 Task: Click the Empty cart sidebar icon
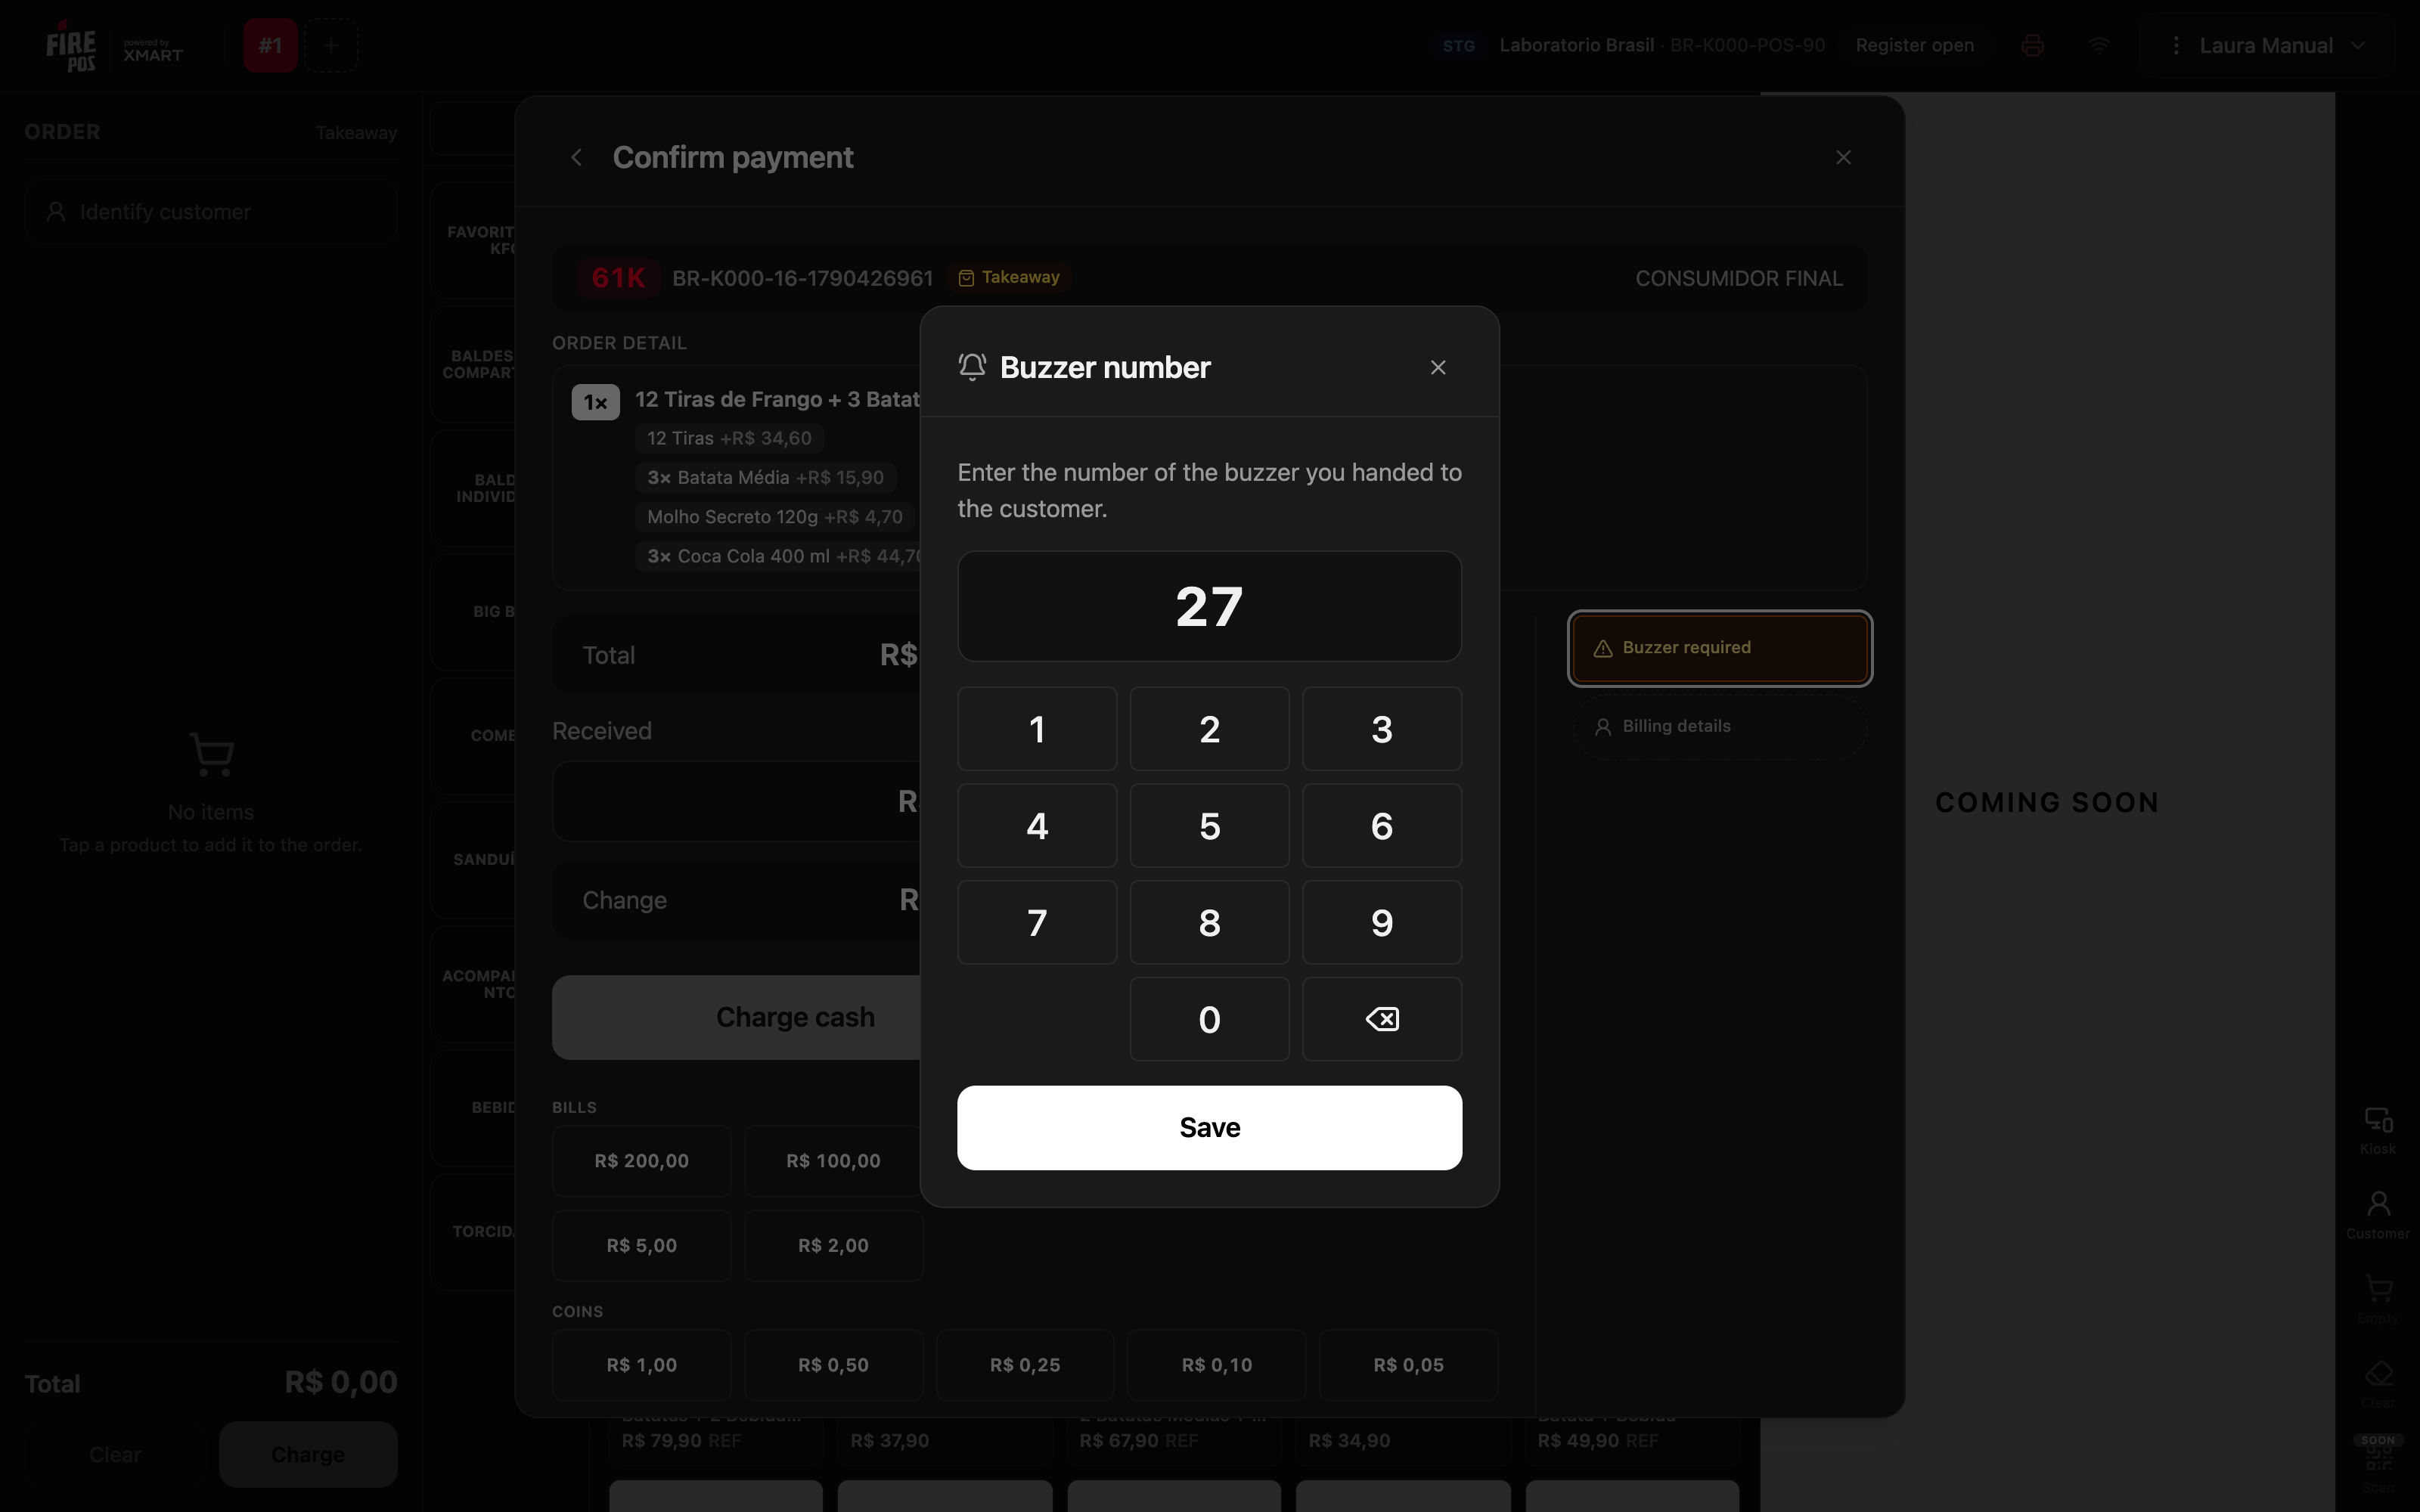2378,1300
